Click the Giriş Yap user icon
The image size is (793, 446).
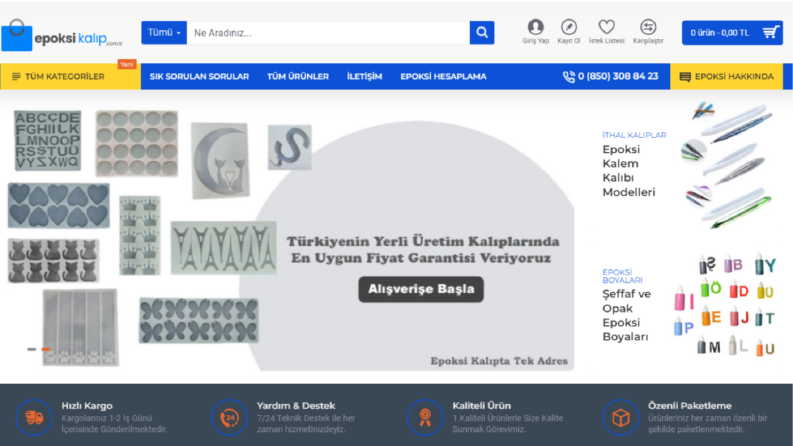(536, 27)
